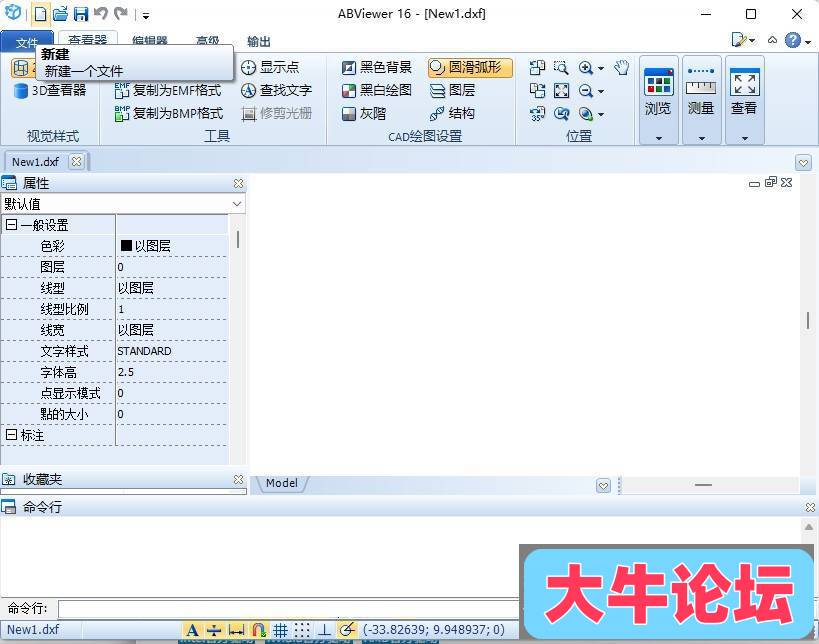Click the previous zoom view icon
Viewport: 819px width, 644px height.
pyautogui.click(x=561, y=114)
